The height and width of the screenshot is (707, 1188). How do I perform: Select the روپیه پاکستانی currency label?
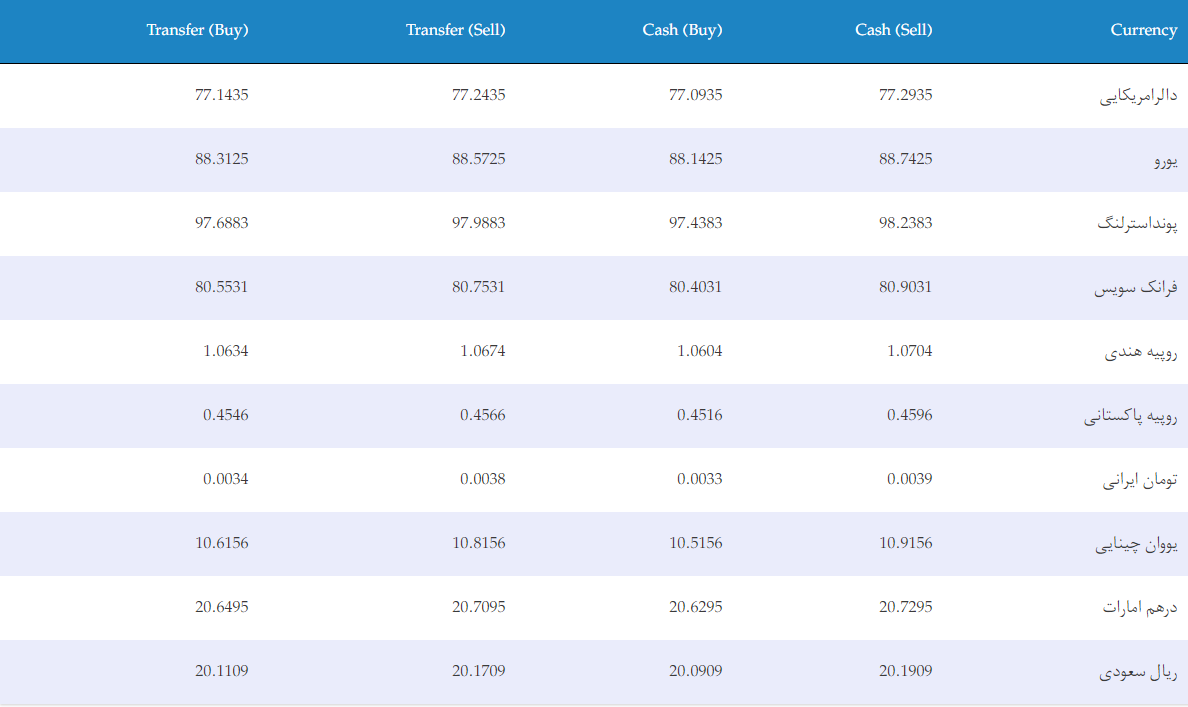[1130, 416]
